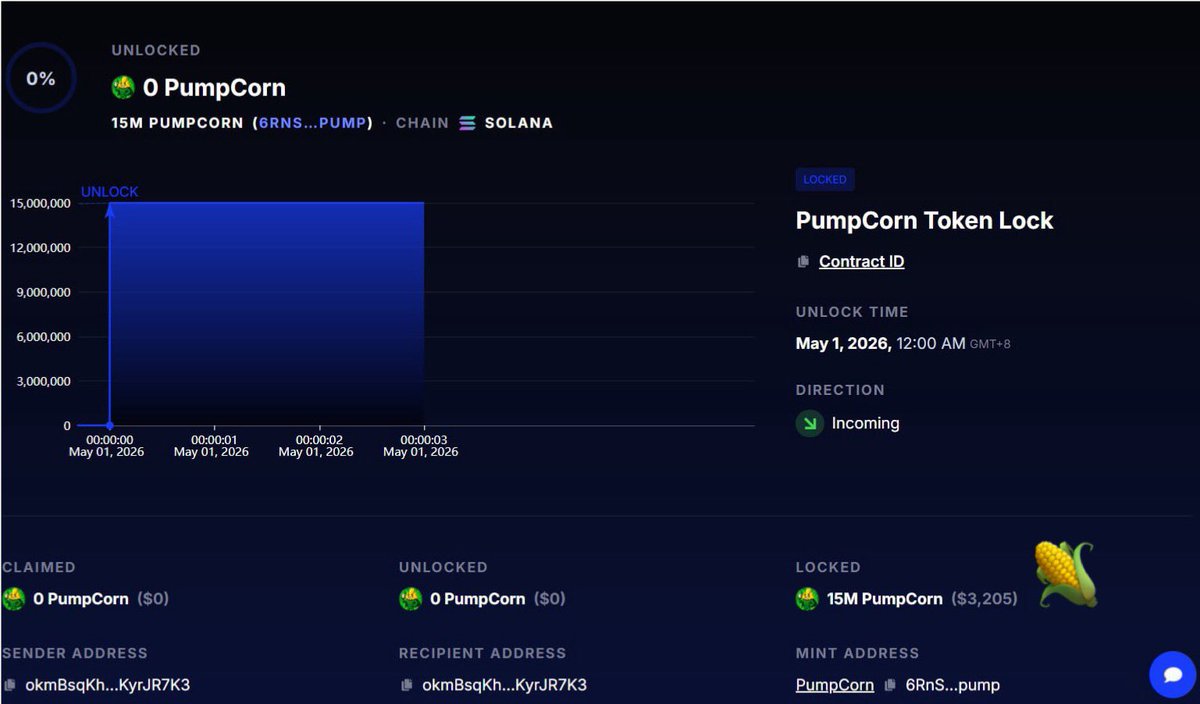Click the unlock point marker on the chart

click(x=109, y=425)
